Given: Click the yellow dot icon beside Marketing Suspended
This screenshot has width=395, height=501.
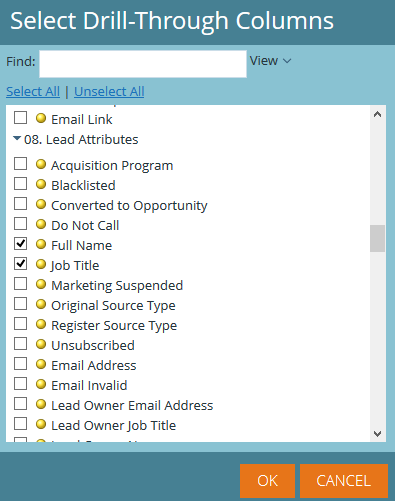Looking at the screenshot, I should click(41, 284).
